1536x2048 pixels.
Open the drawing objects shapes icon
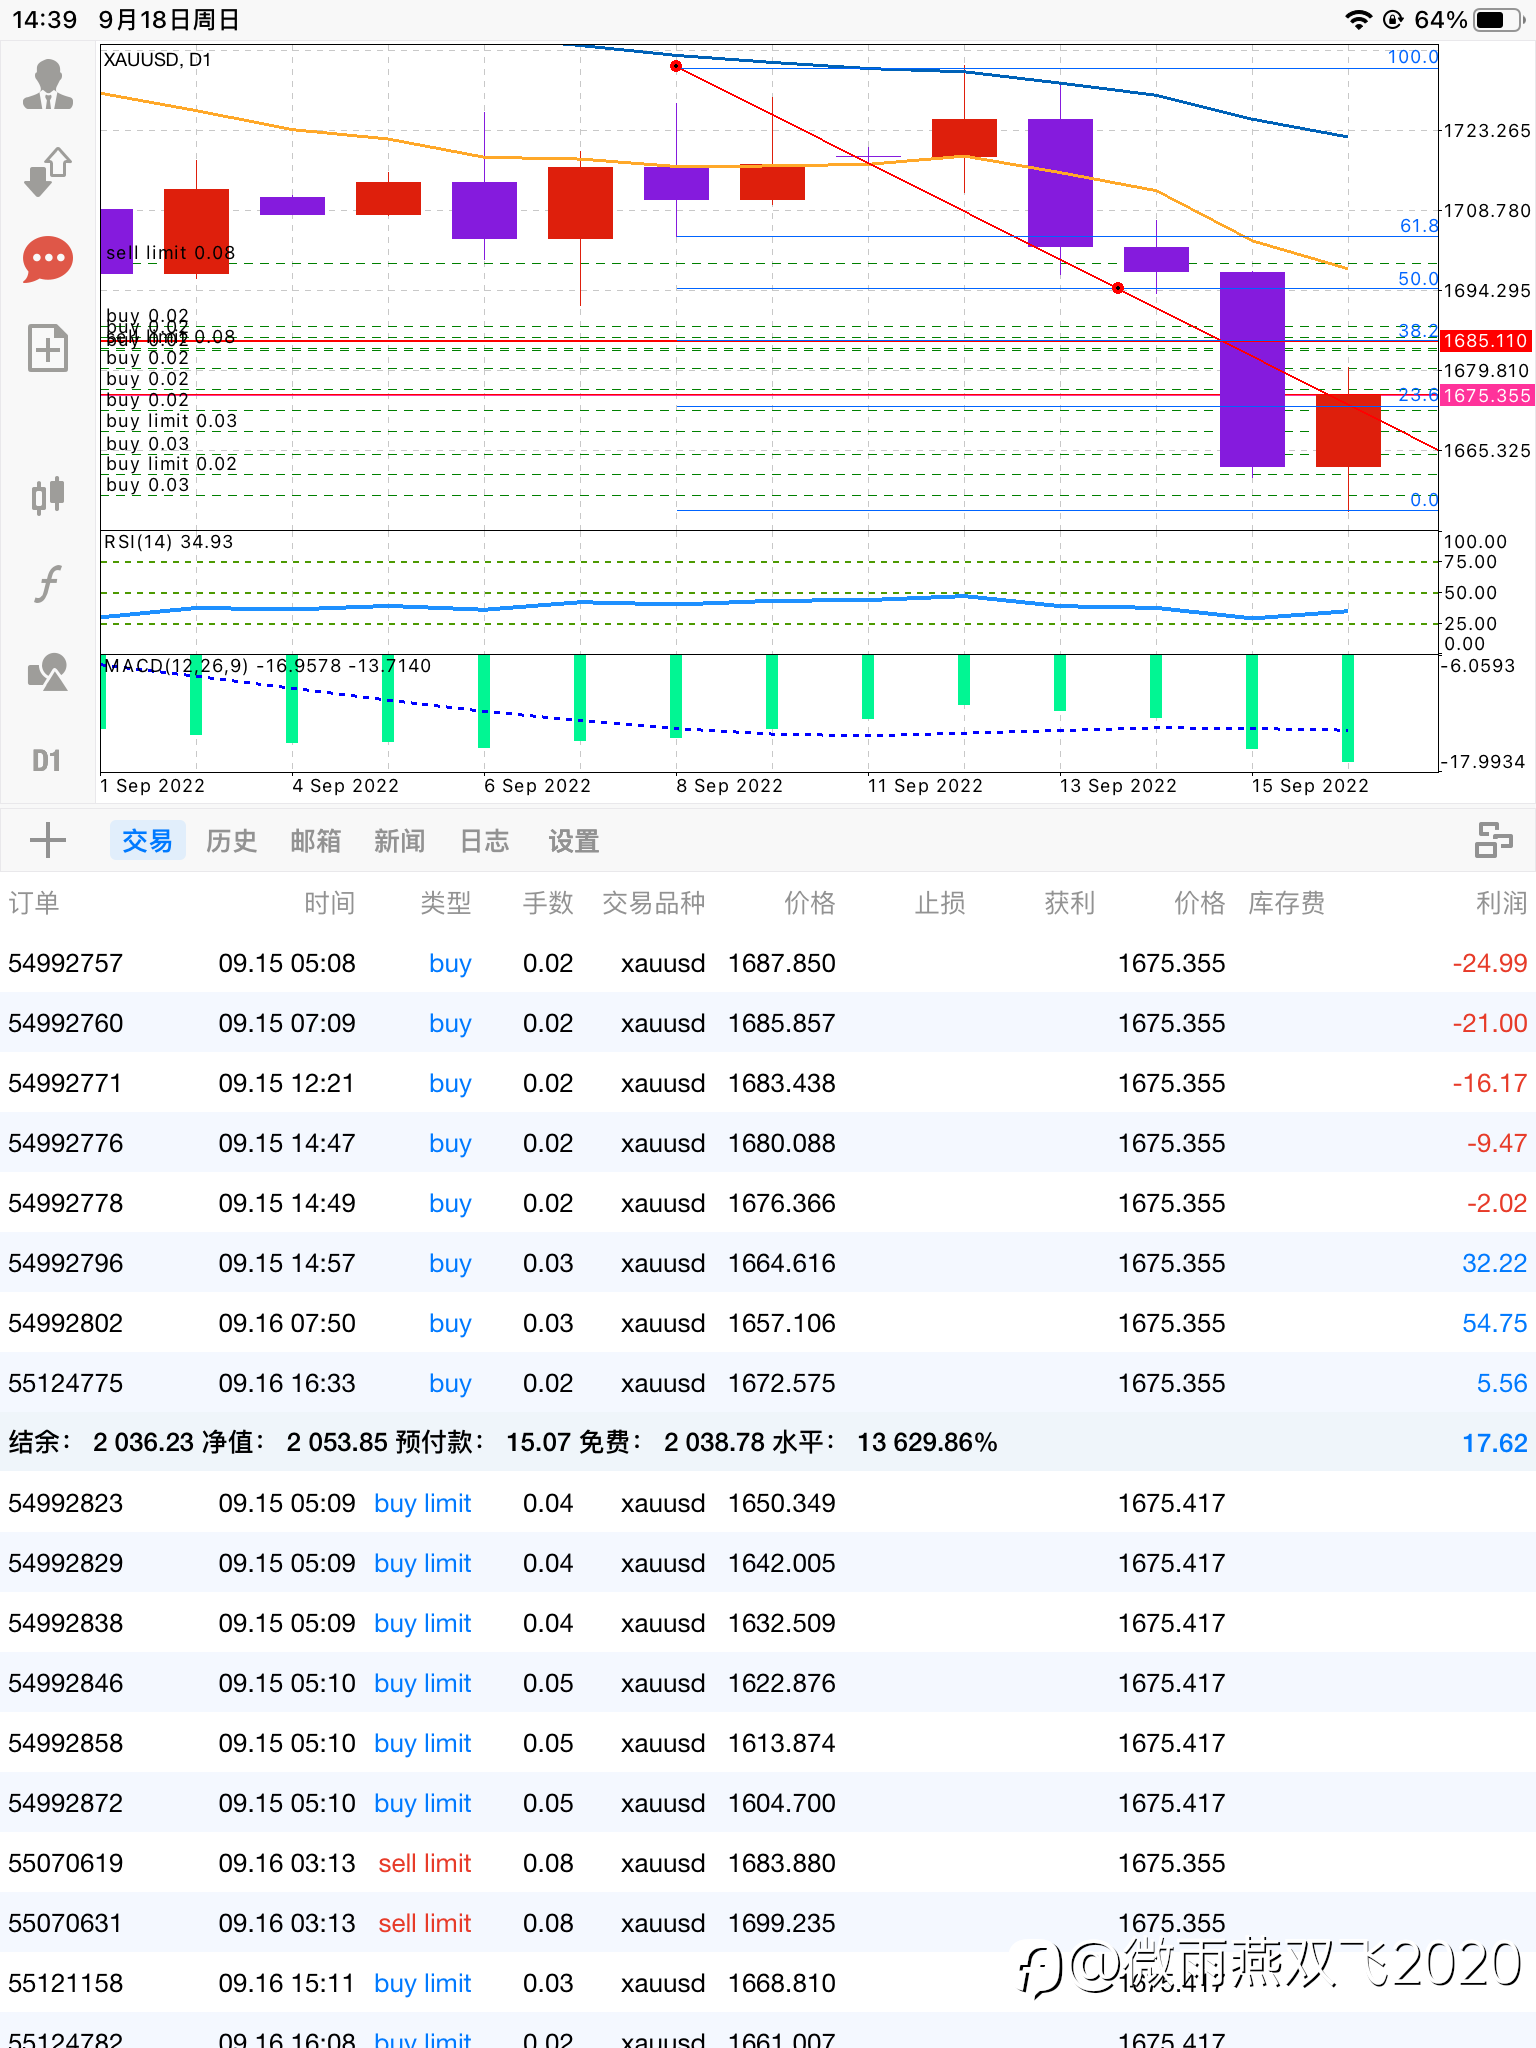coord(48,672)
